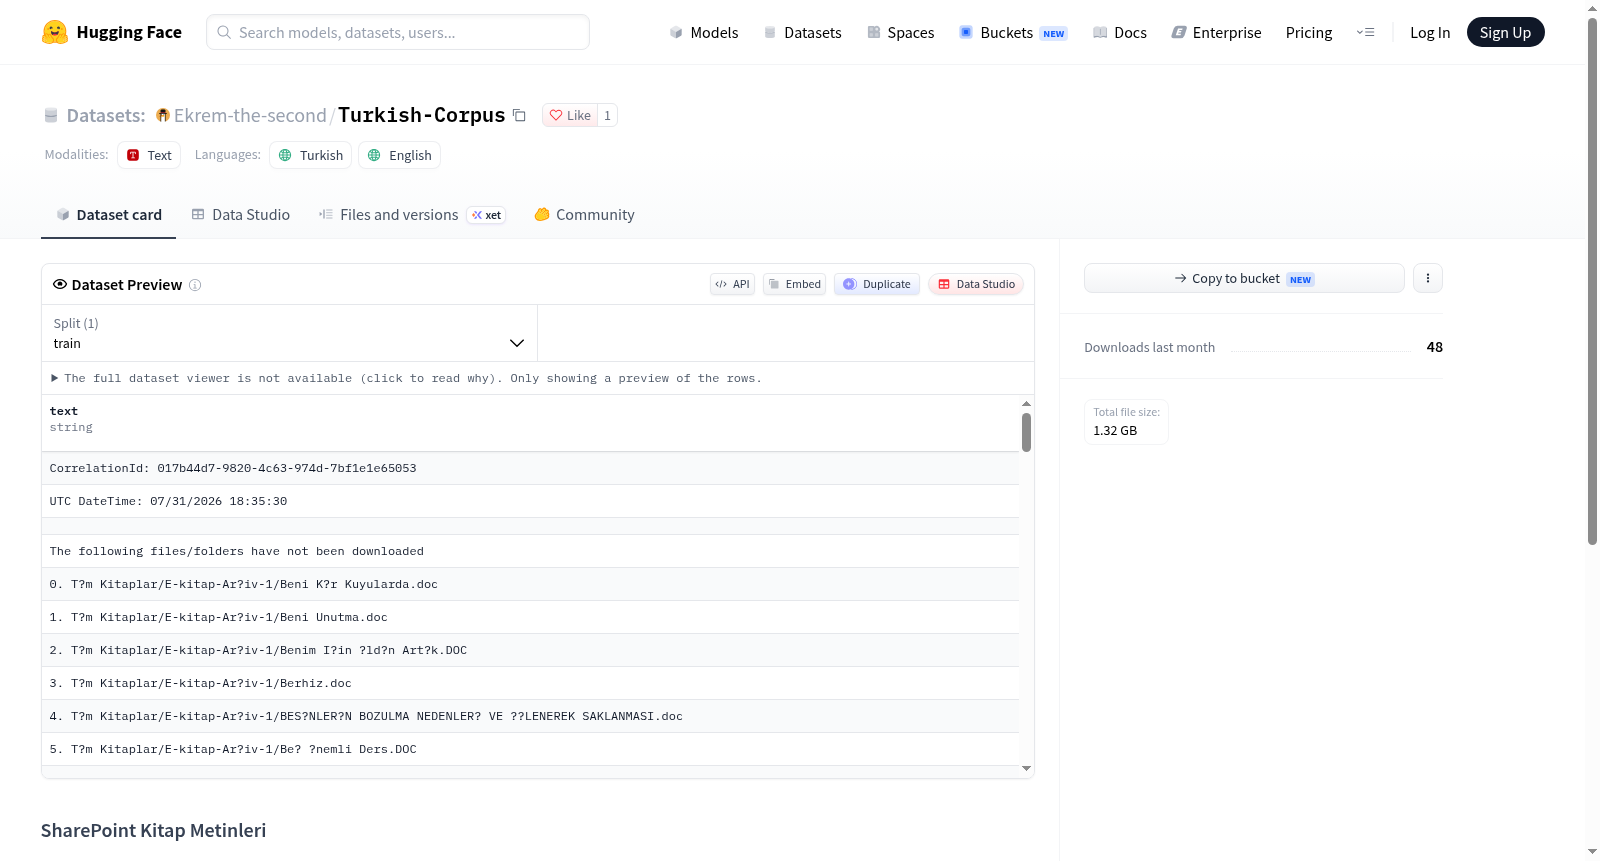Like the Turkish-Corpus dataset
This screenshot has height=861, width=1600.
pyautogui.click(x=570, y=115)
